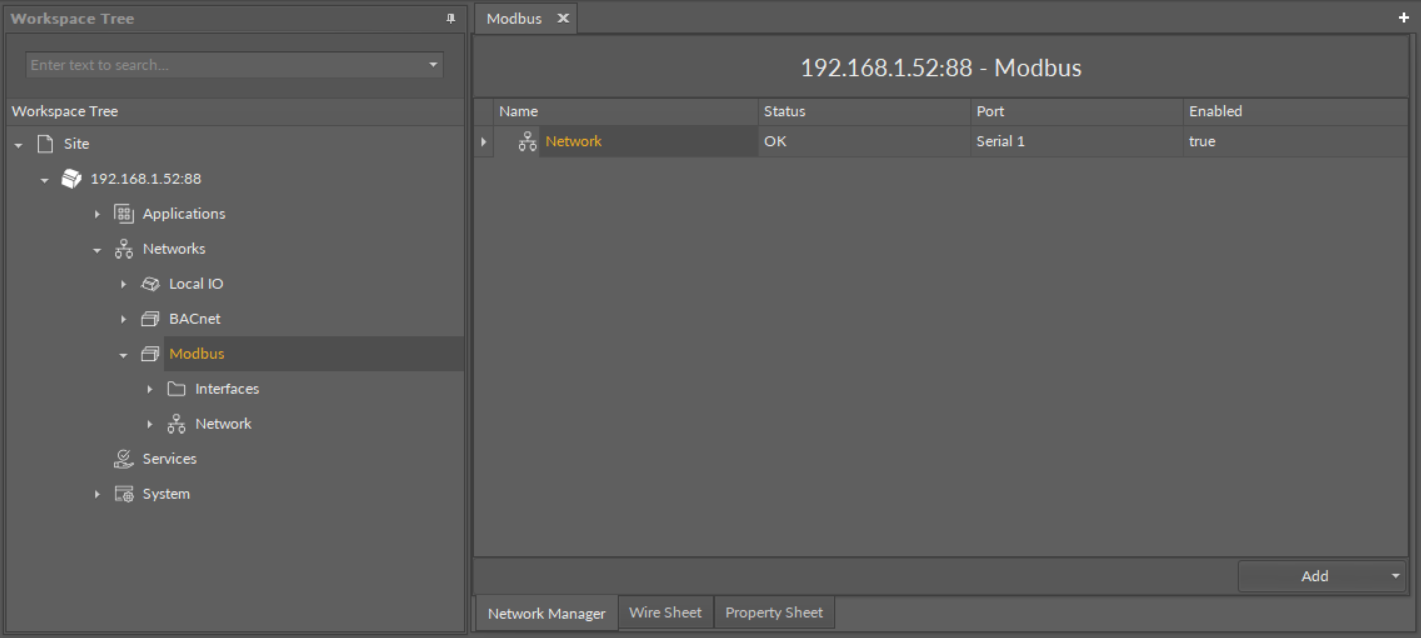Expand the Network row in the table
Screen dimensions: 1421x638
(x=484, y=142)
